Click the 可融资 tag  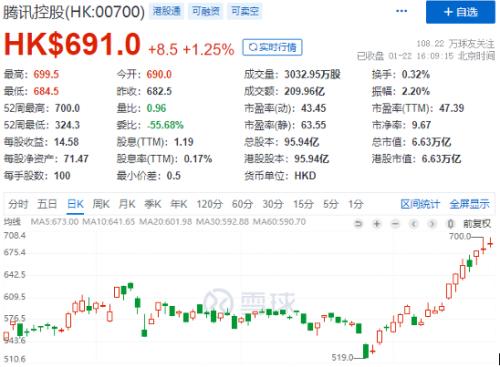click(x=206, y=11)
